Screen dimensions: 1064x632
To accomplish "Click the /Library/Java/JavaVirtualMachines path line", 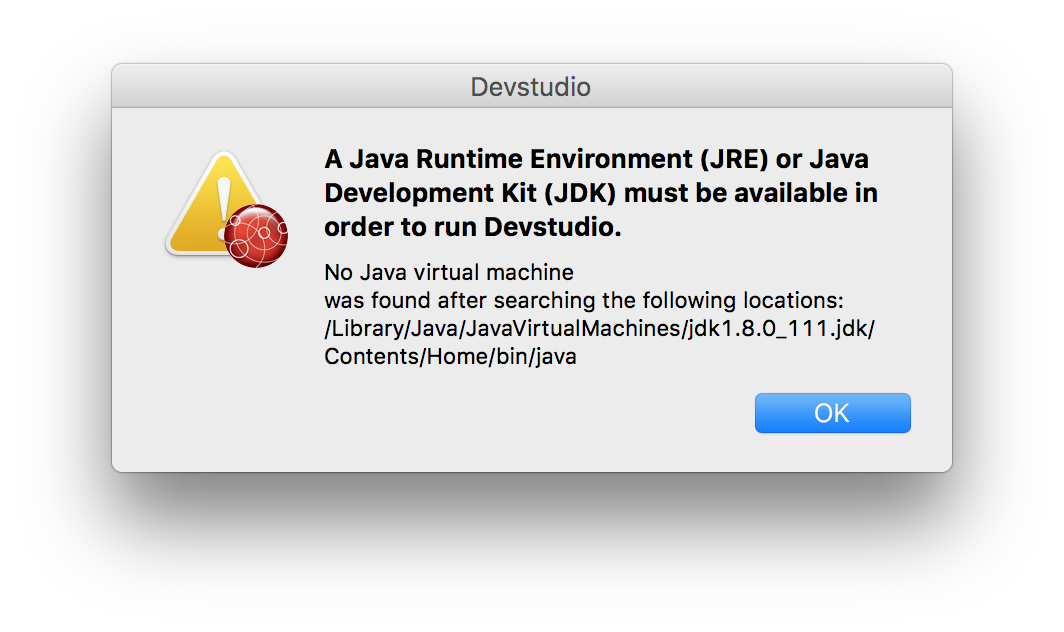I will (600, 329).
